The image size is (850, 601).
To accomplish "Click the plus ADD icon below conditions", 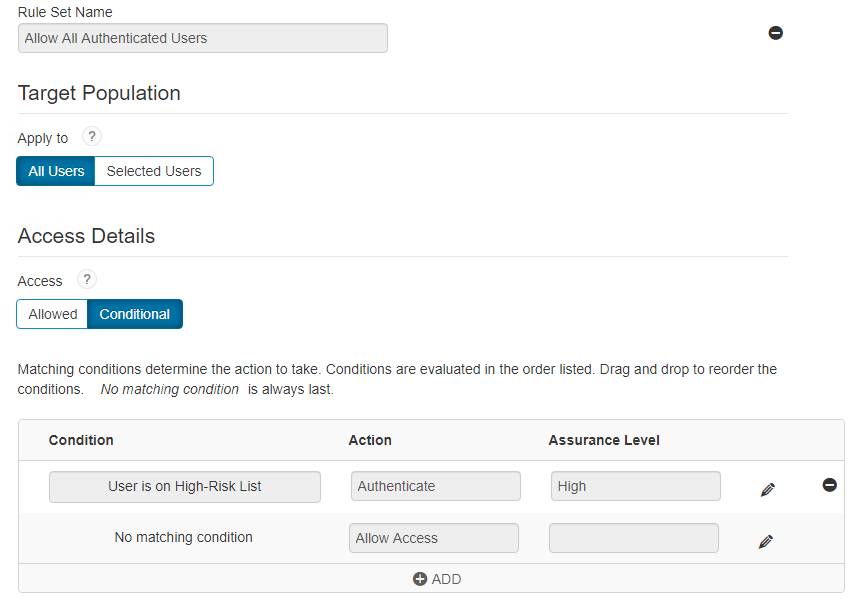I will tap(420, 579).
